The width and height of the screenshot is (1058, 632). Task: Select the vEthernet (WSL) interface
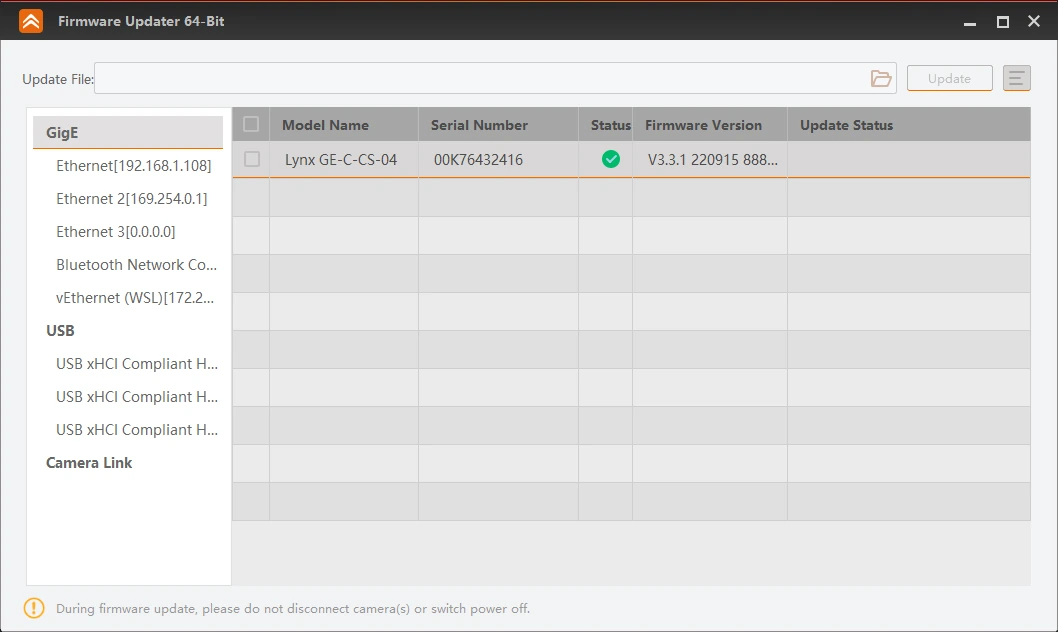click(135, 297)
